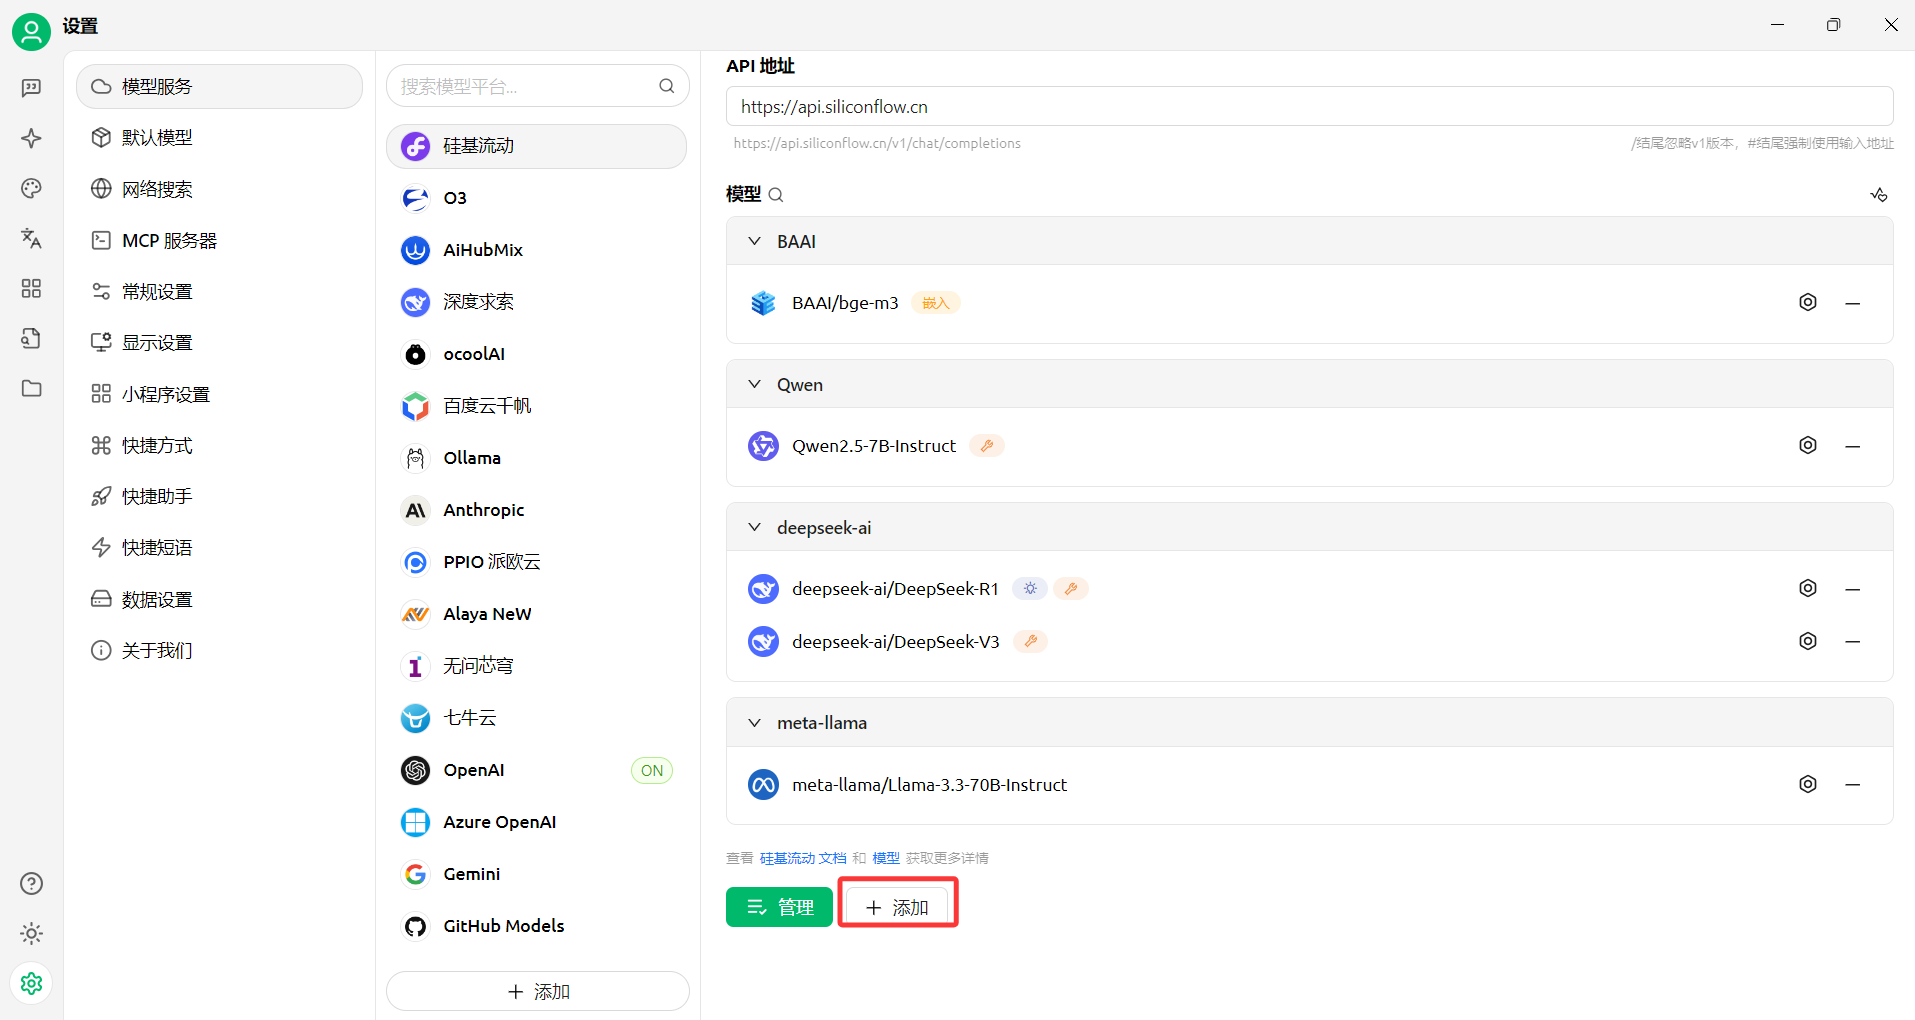
Task: Select the 硅基流动 provider
Action: click(537, 146)
